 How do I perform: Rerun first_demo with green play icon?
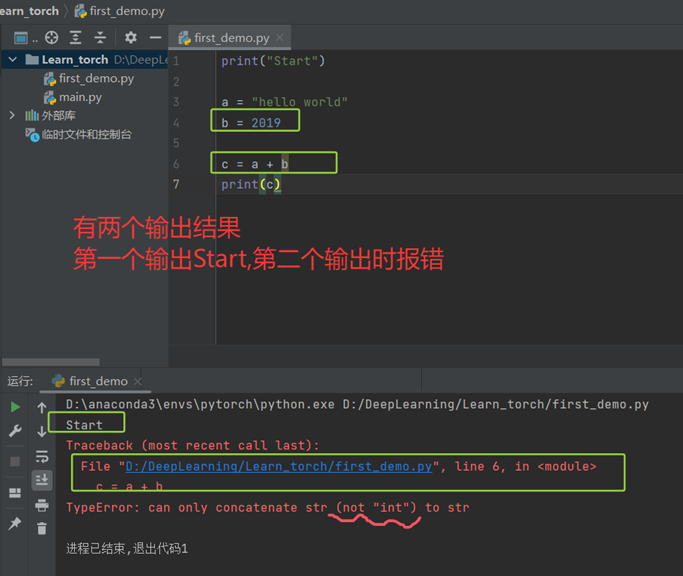pyautogui.click(x=15, y=407)
